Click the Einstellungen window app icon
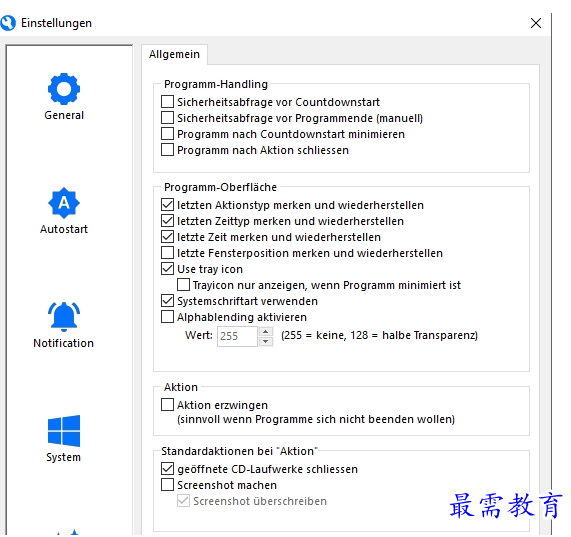 pyautogui.click(x=8, y=23)
